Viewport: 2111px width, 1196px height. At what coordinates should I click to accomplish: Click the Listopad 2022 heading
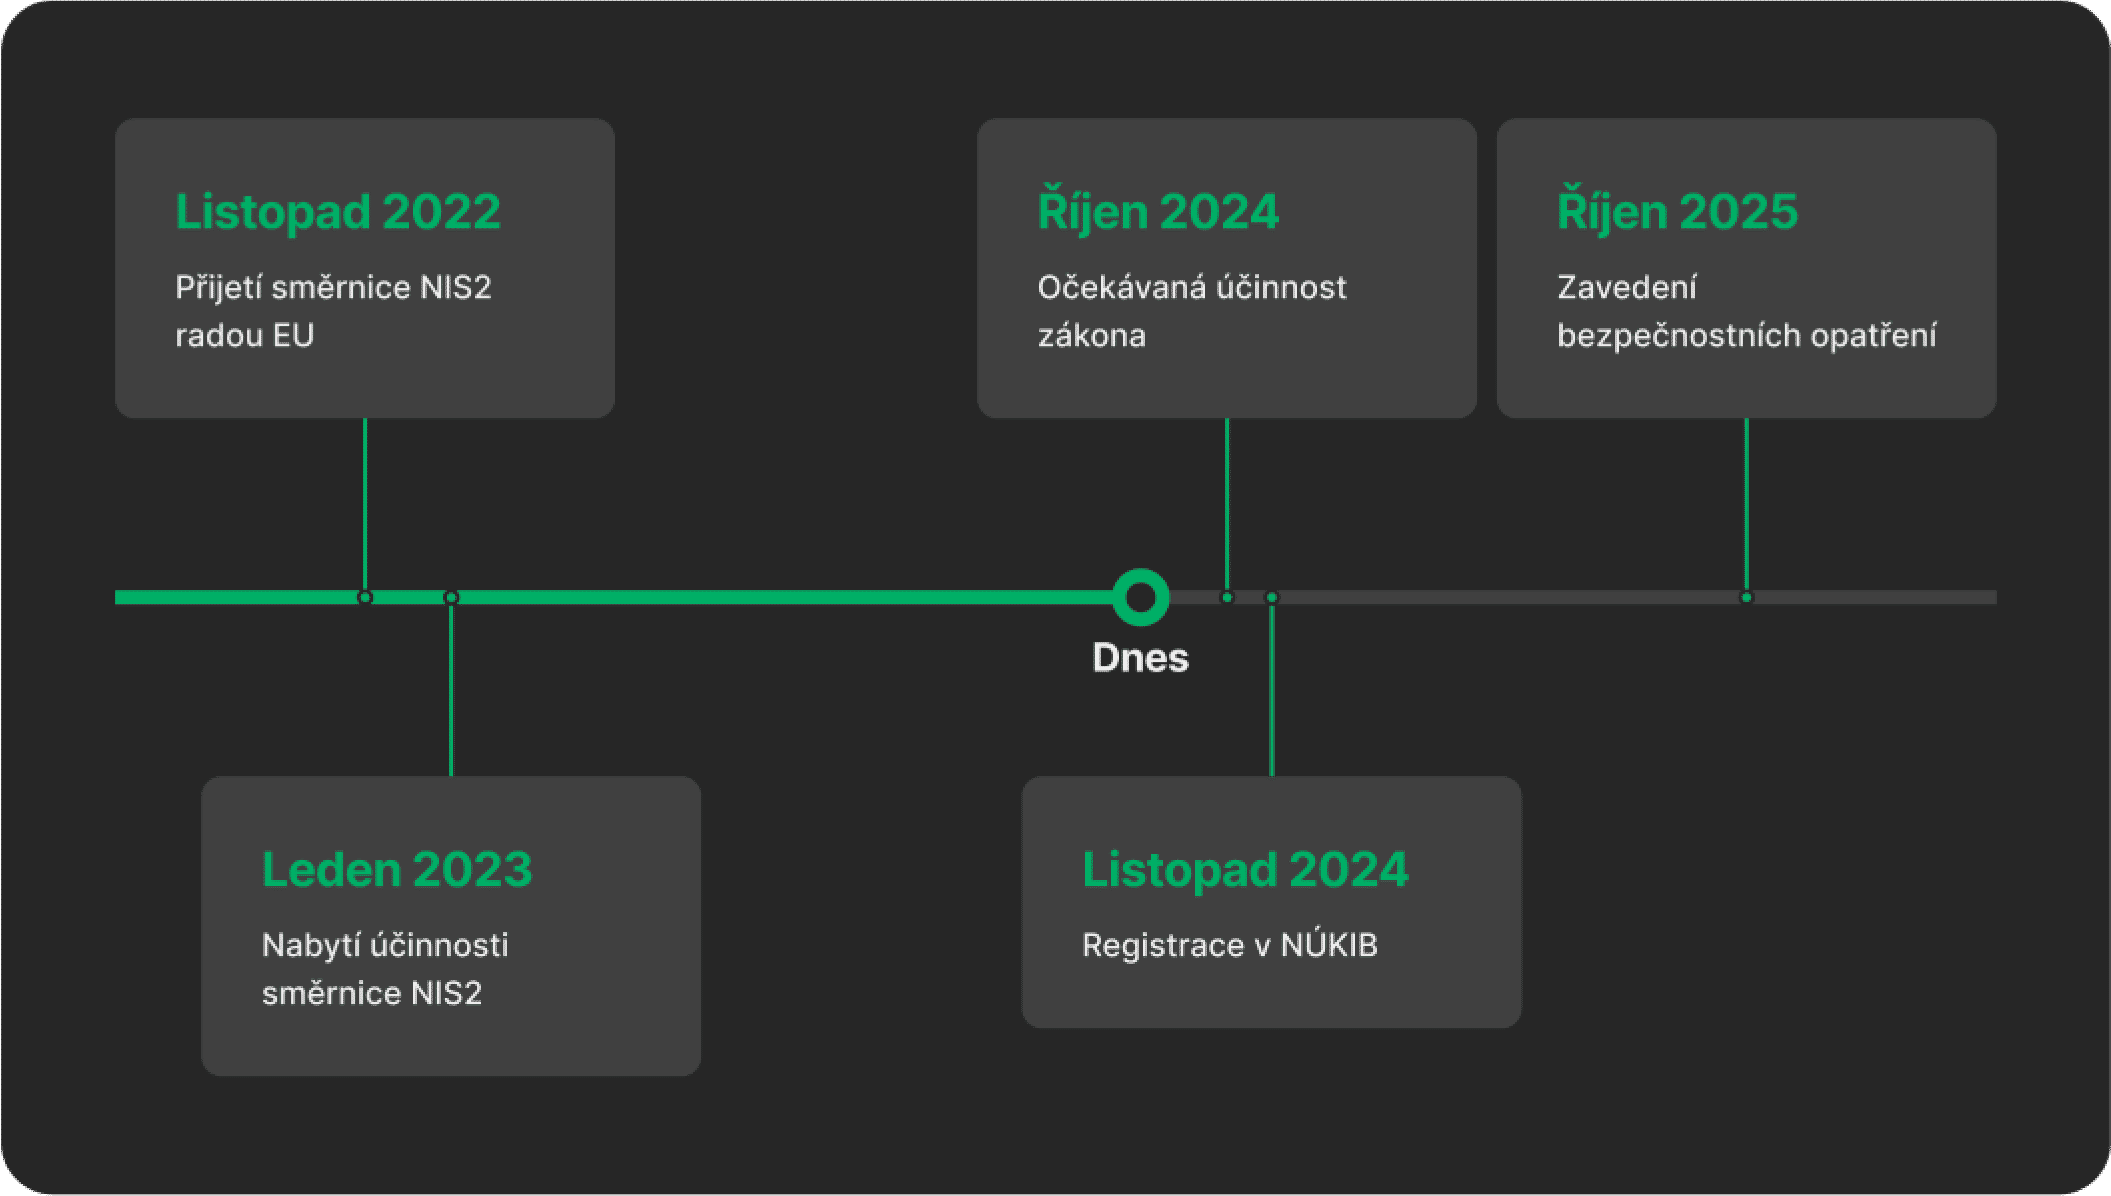click(338, 211)
